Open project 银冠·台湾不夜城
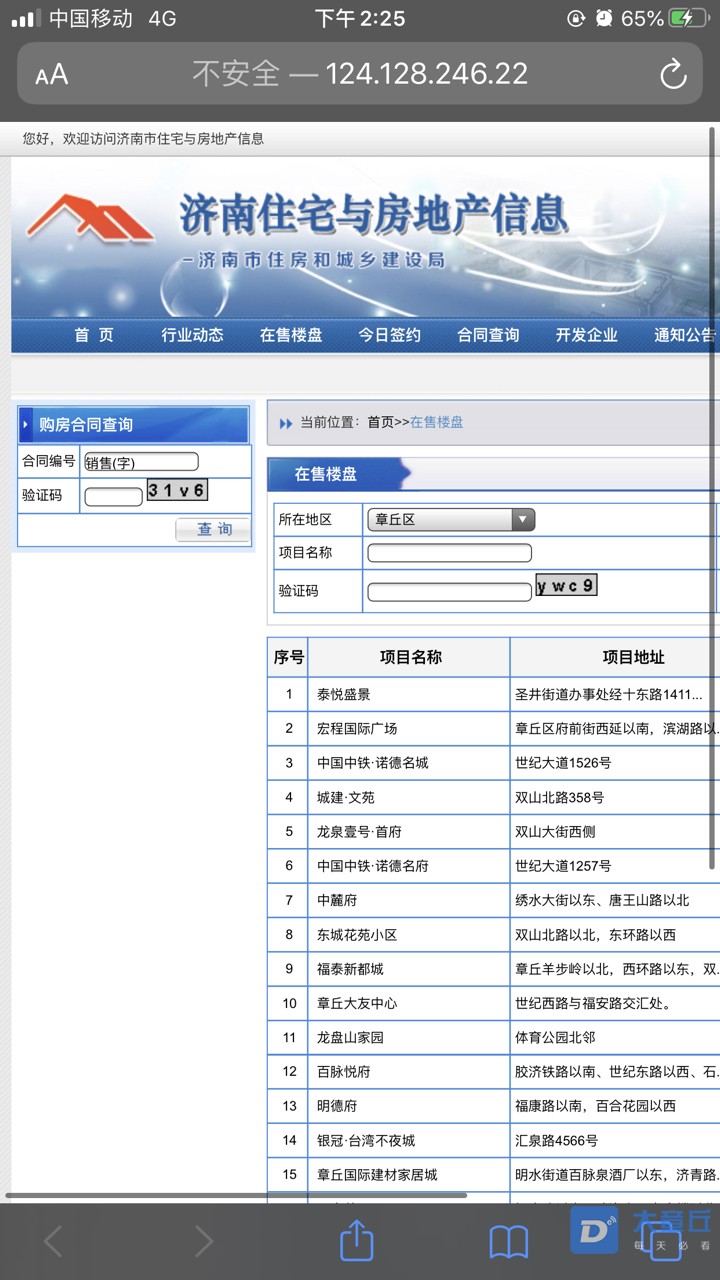This screenshot has width=720, height=1280. point(366,1140)
